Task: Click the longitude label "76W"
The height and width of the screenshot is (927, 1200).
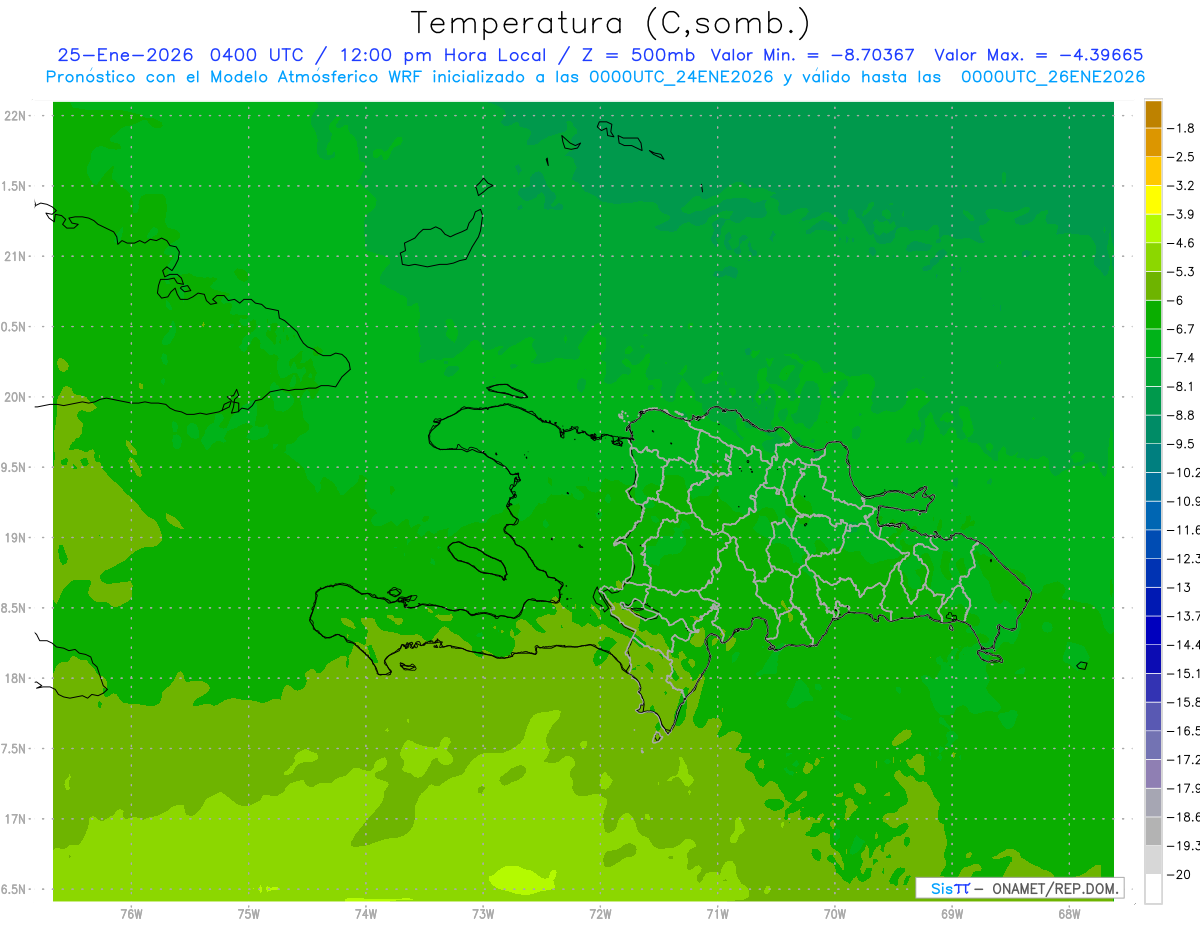Action: (131, 913)
